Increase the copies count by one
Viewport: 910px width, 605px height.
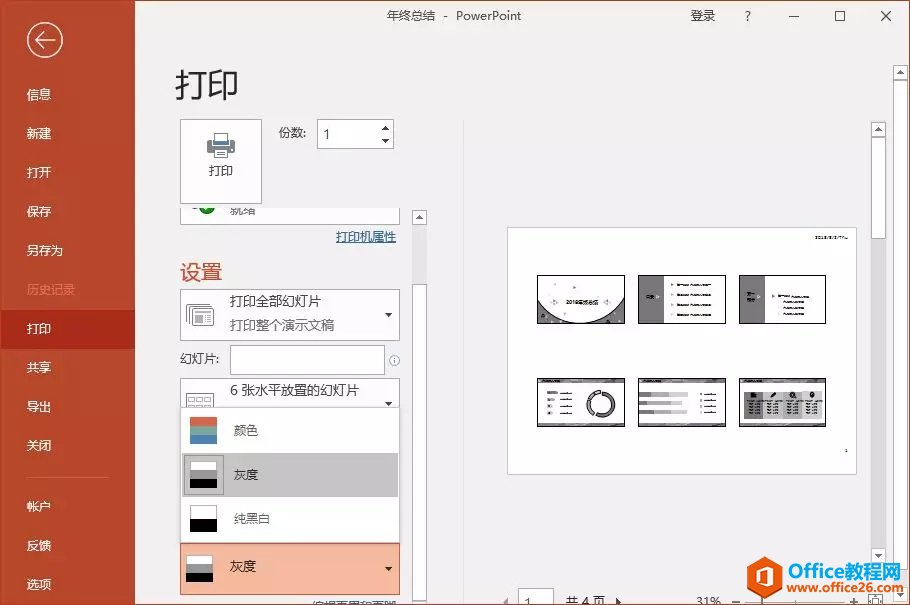tap(386, 128)
